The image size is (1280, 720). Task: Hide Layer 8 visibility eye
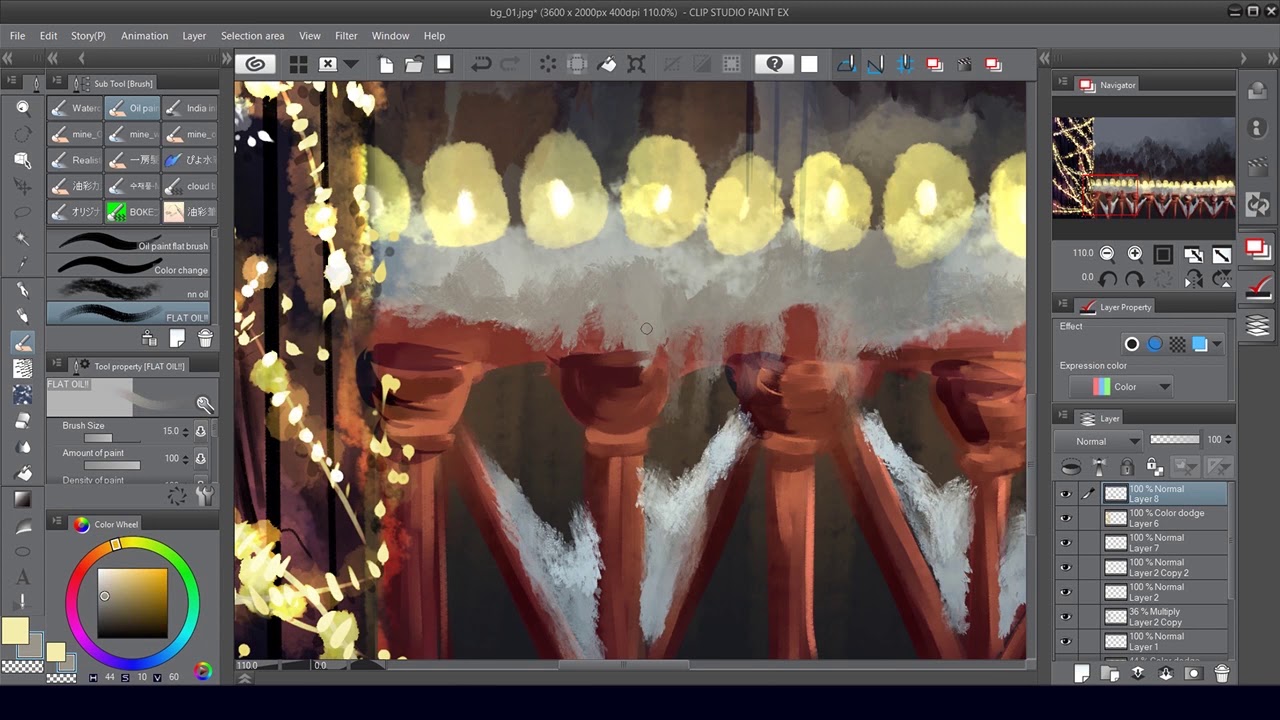[1065, 494]
